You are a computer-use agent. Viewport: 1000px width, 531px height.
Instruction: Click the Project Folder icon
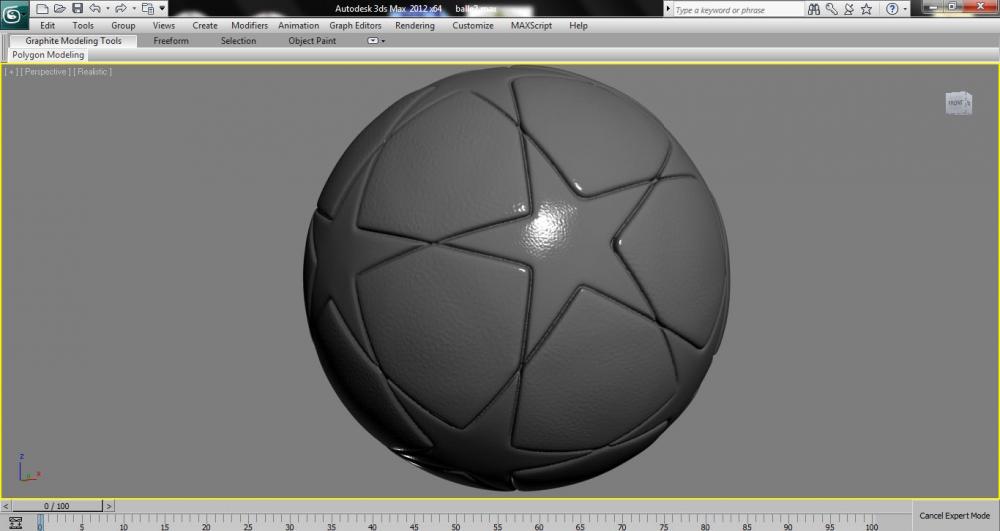click(x=147, y=8)
